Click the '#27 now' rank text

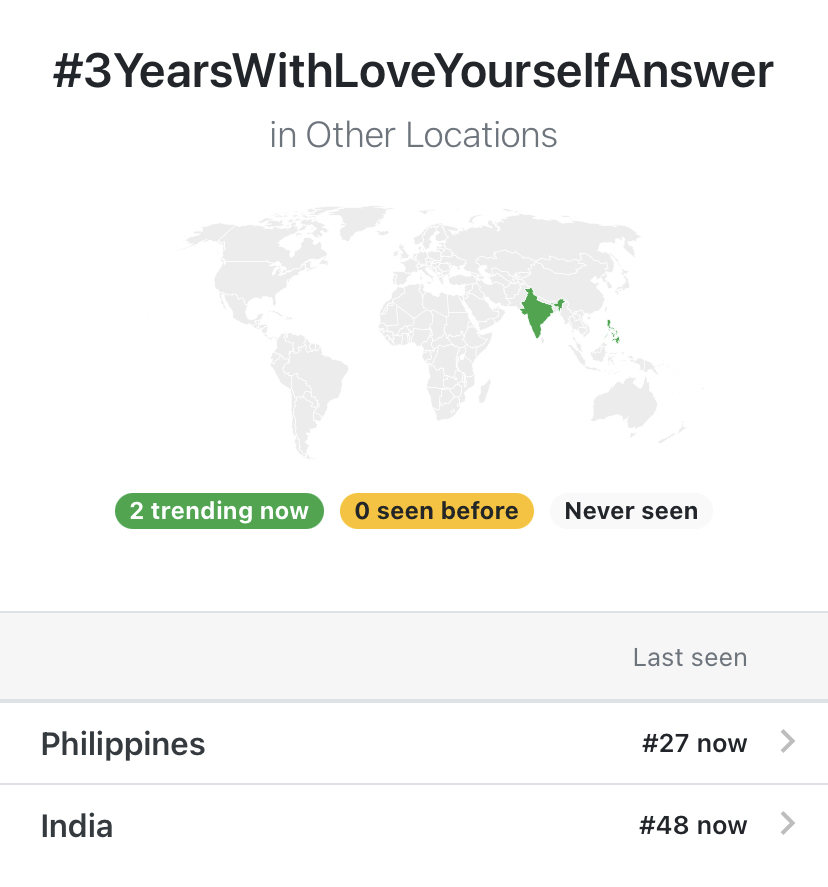click(x=695, y=743)
